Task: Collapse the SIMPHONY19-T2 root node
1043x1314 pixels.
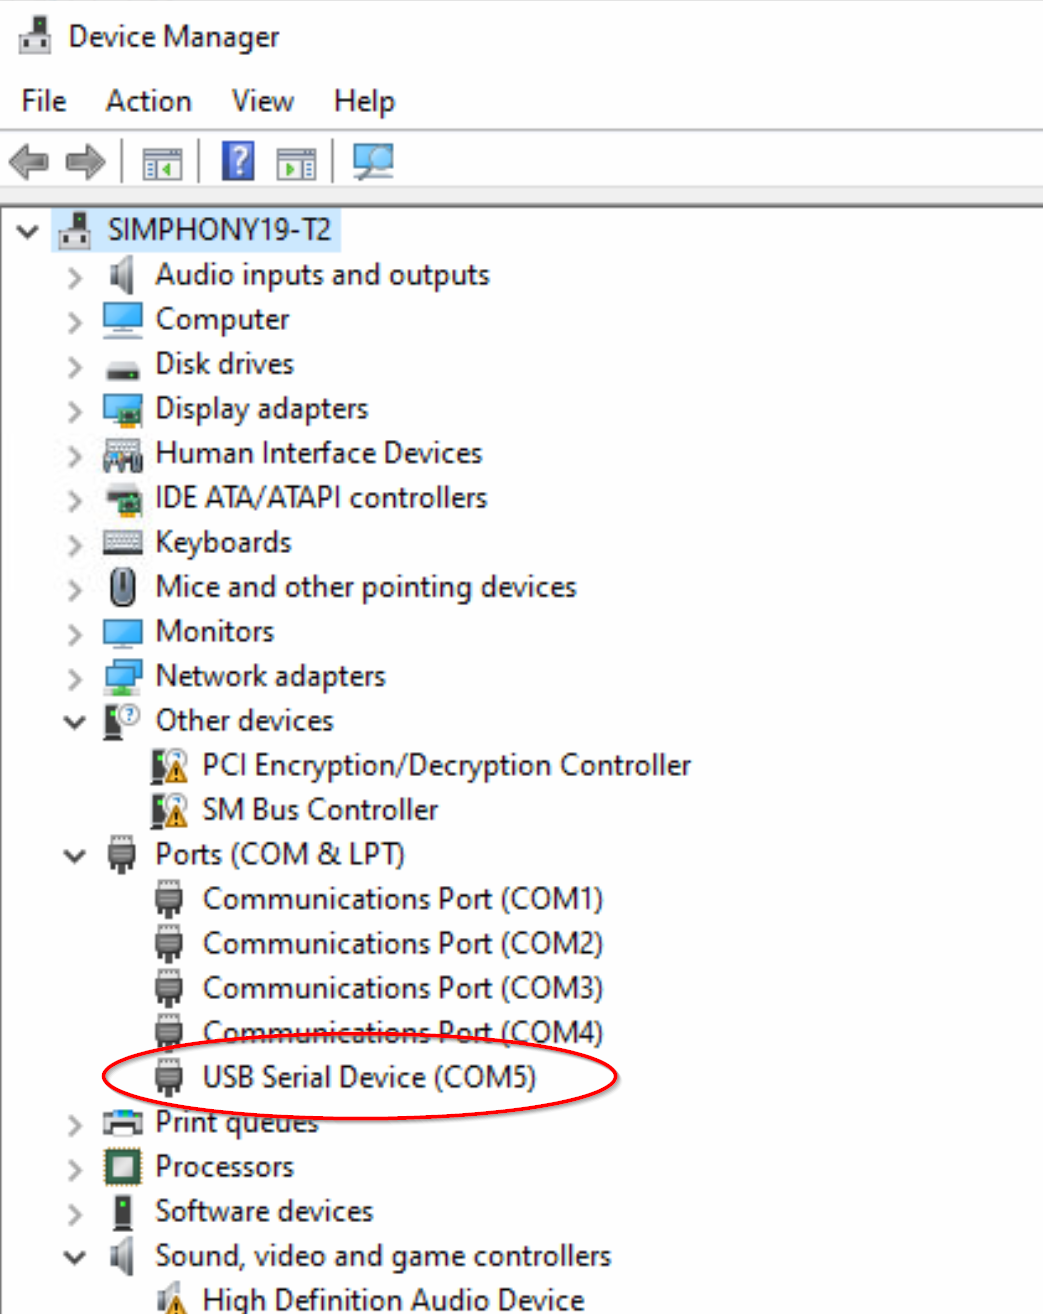Action: (27, 232)
